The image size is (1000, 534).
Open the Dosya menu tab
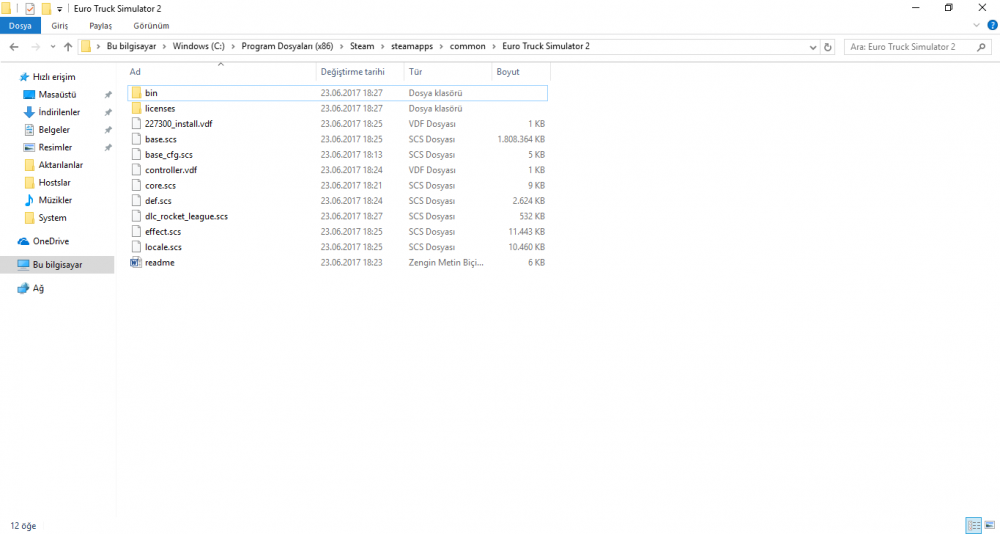tap(20, 25)
